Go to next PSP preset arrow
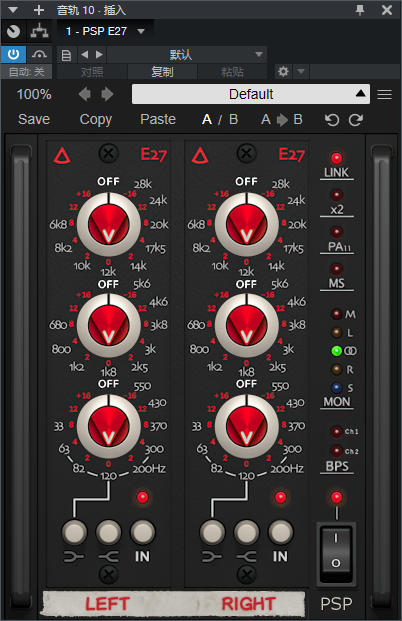The height and width of the screenshot is (621, 402). (x=107, y=94)
